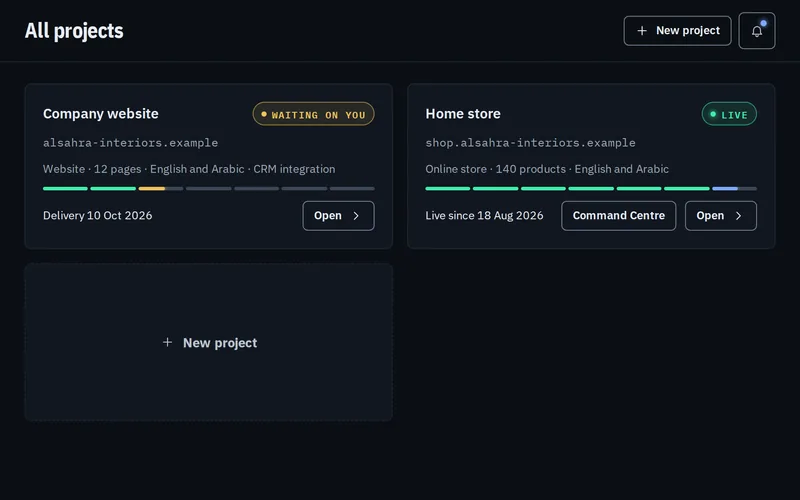Click plus icon in New project card
800x500 pixels.
point(167,342)
